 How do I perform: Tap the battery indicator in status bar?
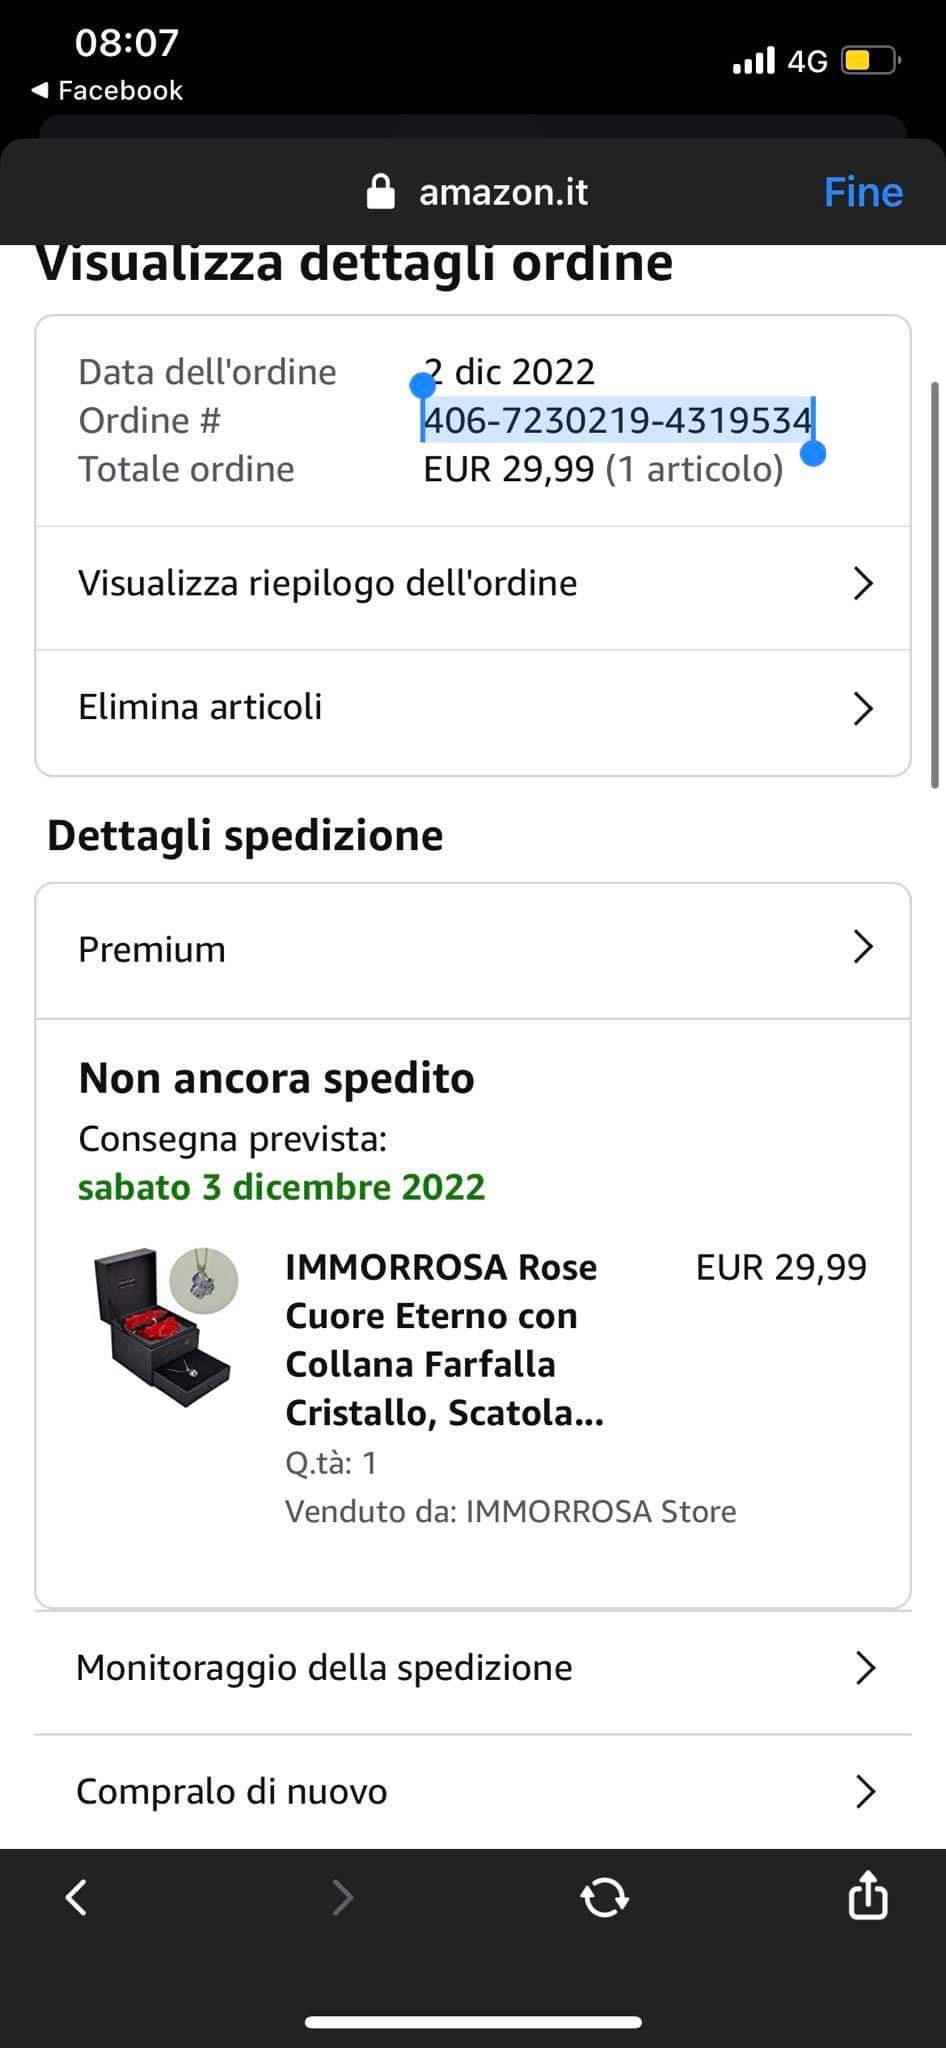pos(870,62)
